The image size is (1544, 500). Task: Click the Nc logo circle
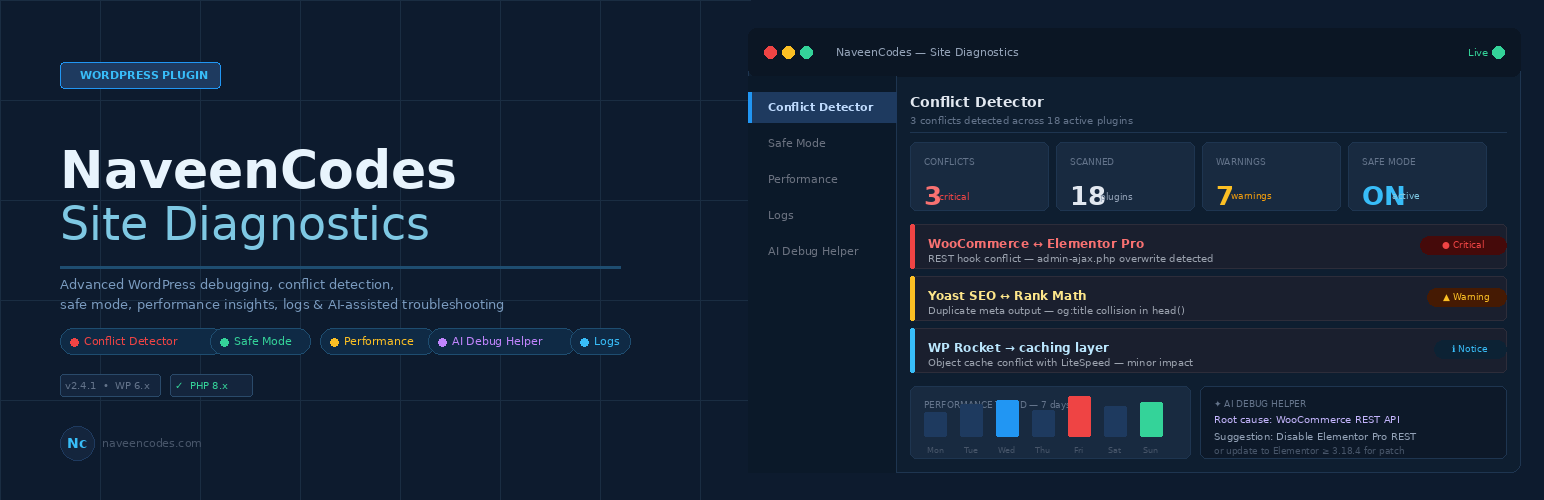77,443
